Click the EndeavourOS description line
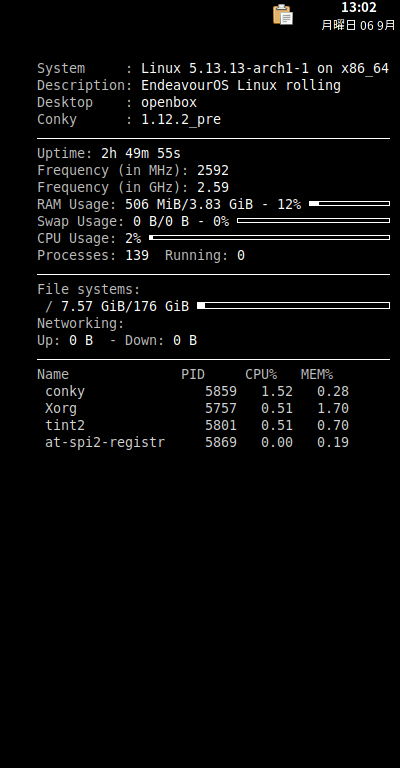Viewport: 400px width, 768px height. [x=189, y=85]
